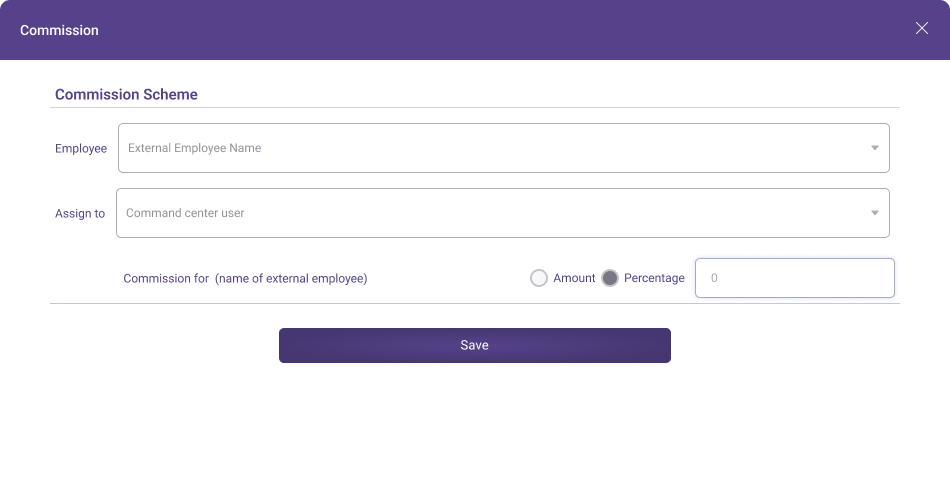The width and height of the screenshot is (950, 480).
Task: Expand the Assign to dropdown arrow
Action: (874, 213)
